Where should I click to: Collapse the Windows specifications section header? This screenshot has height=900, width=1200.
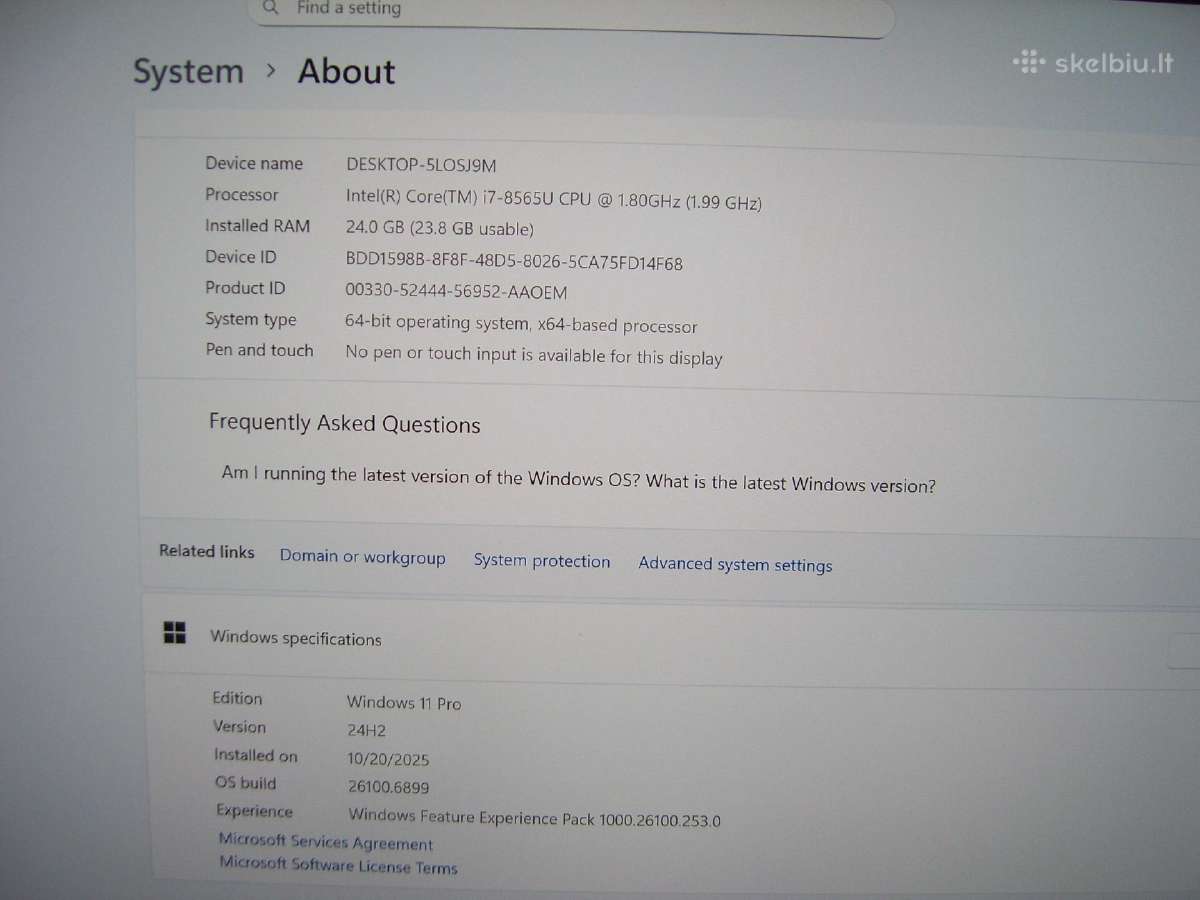coord(672,641)
